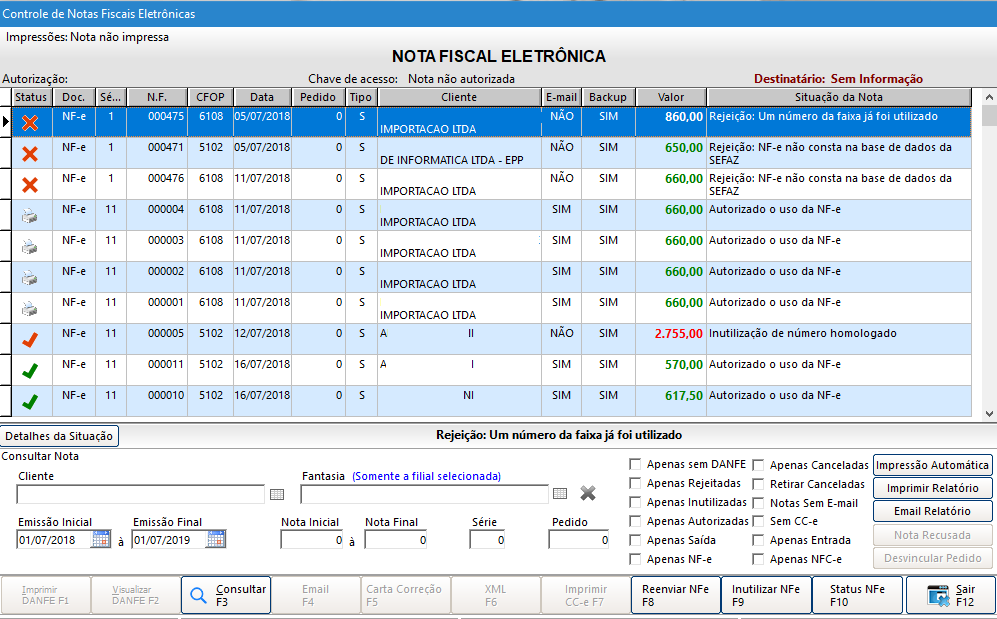Toggle Apenas Autorizadas checkbox
997x619 pixels.
tap(635, 521)
